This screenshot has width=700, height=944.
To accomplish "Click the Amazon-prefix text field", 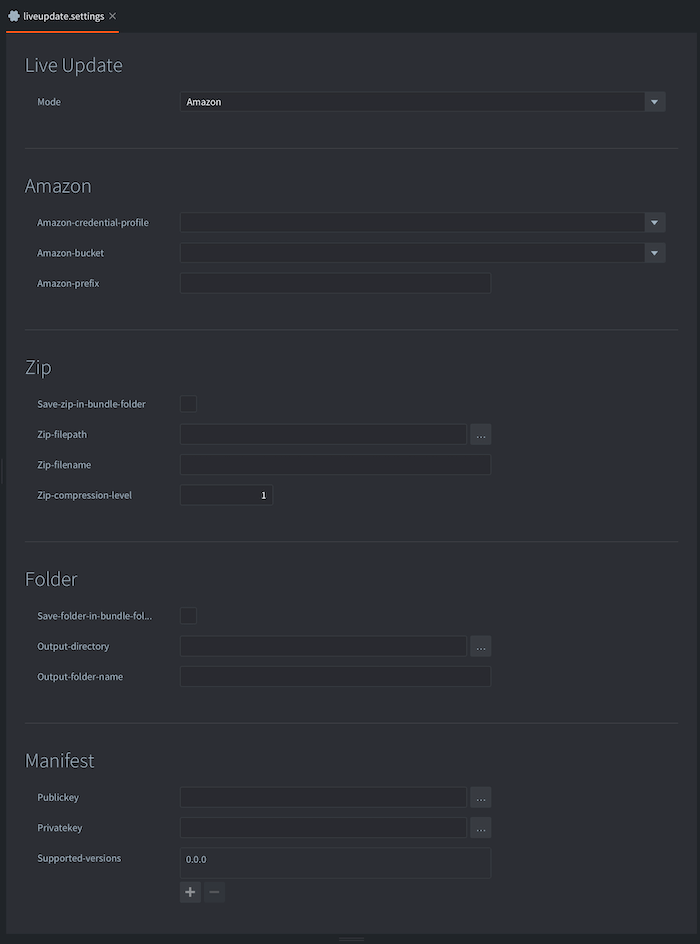I will click(x=335, y=284).
